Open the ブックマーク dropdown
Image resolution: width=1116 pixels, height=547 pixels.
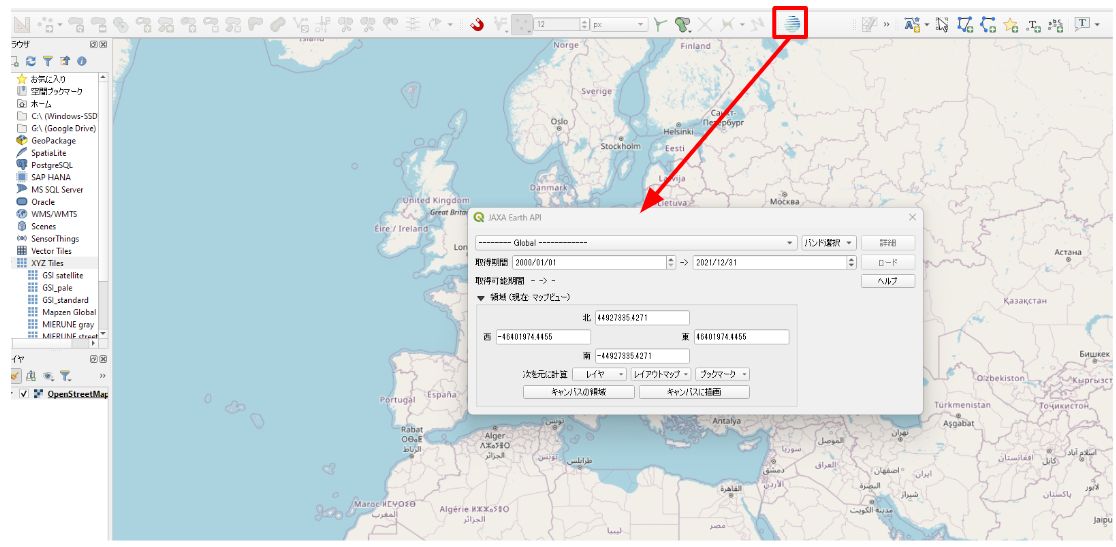(722, 374)
